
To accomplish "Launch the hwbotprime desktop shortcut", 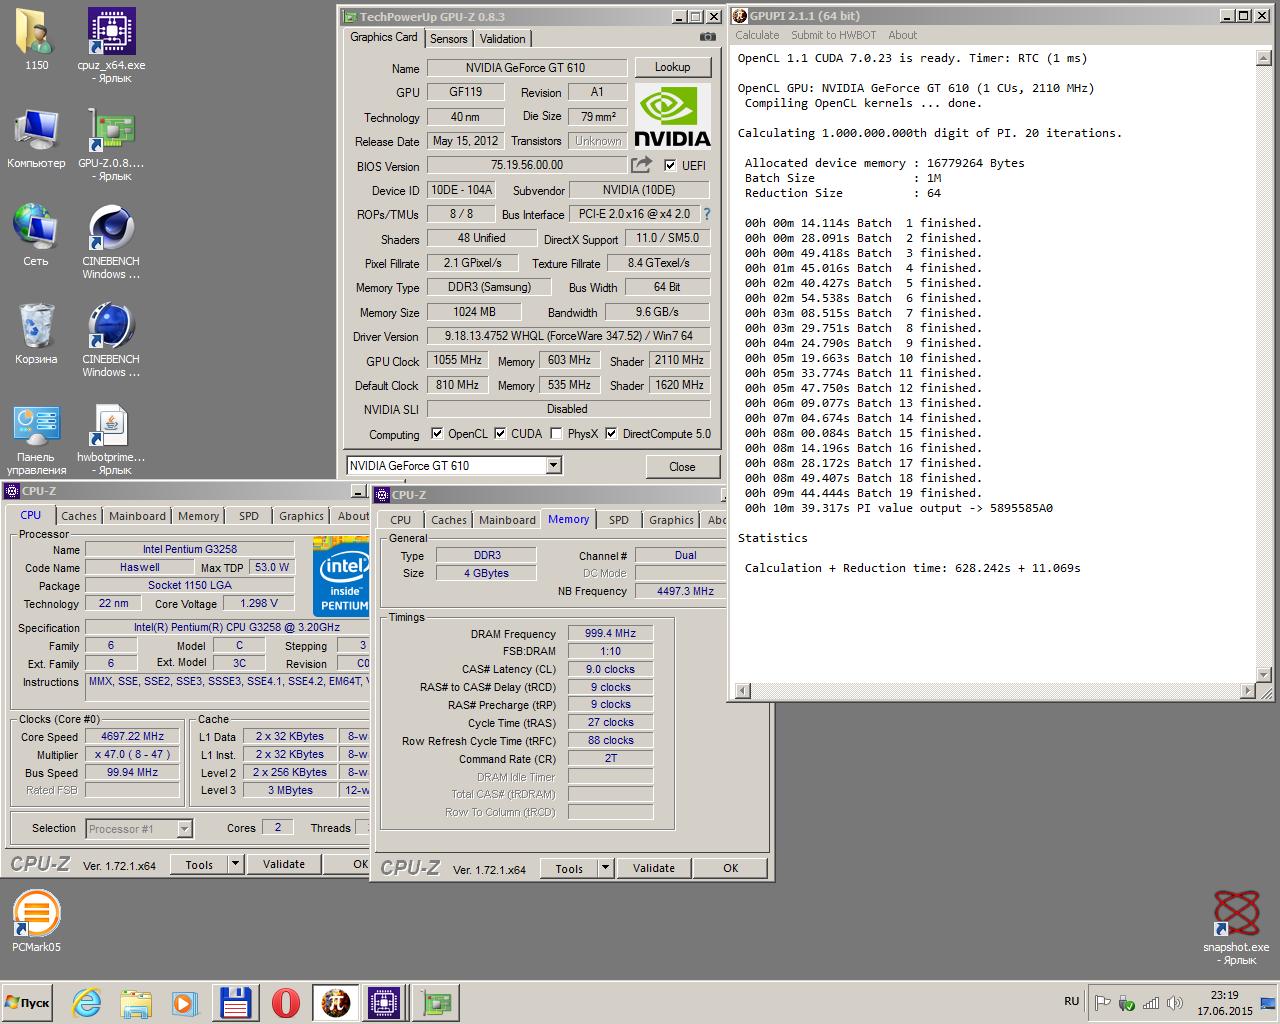I will click(x=111, y=438).
